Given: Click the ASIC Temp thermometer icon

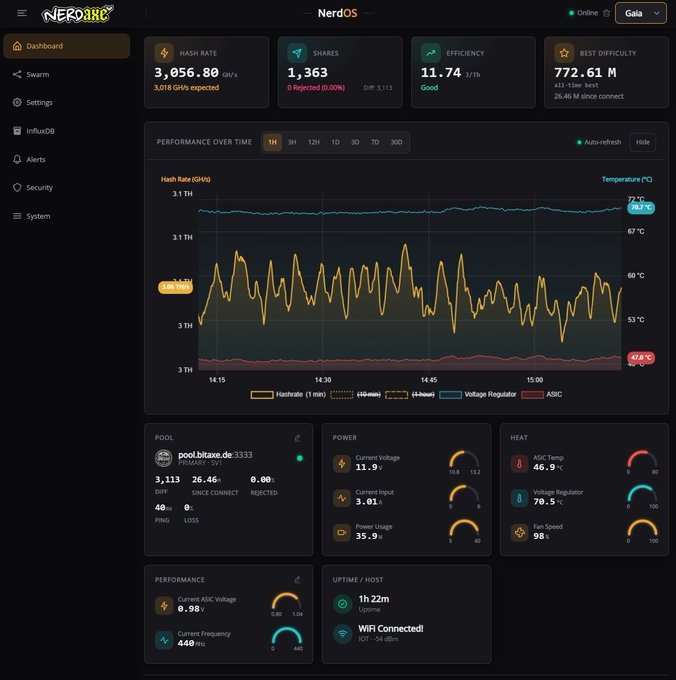Looking at the screenshot, I should 519,464.
